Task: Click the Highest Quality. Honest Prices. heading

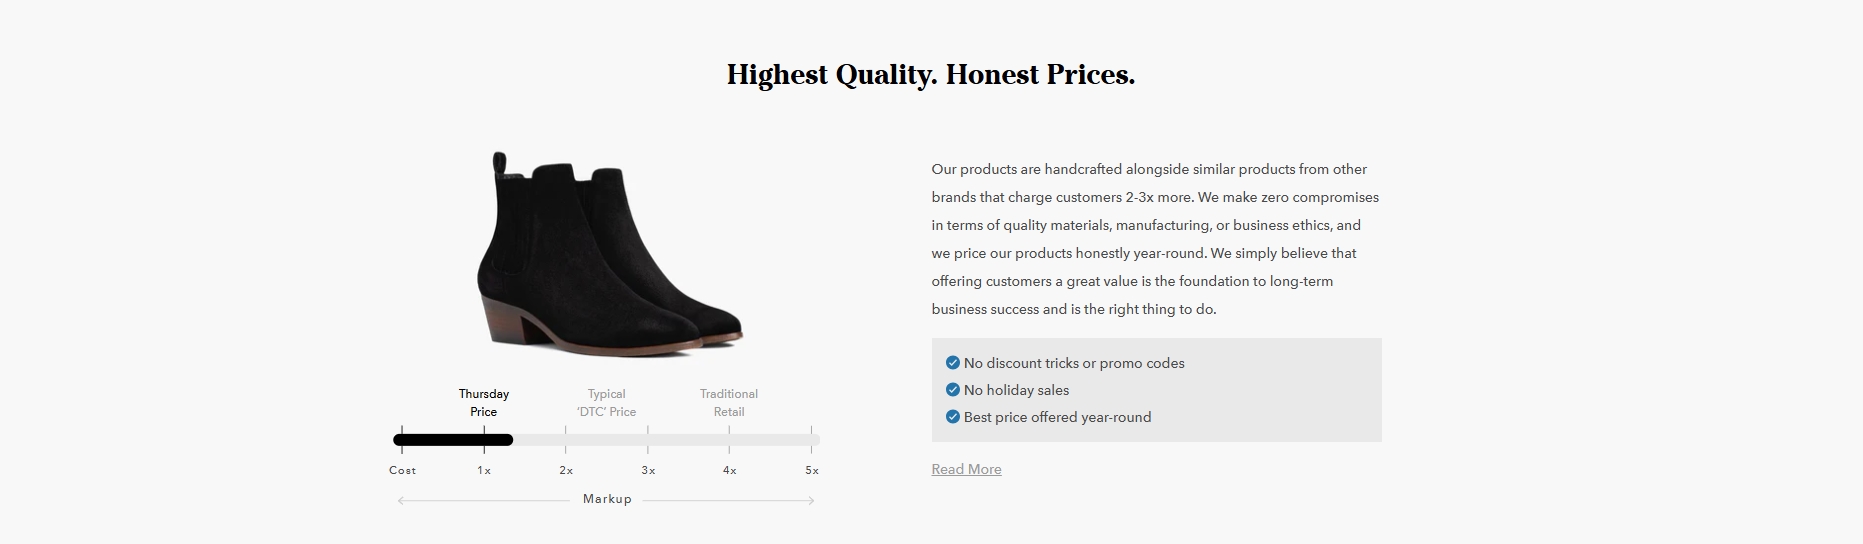Action: coord(931,75)
